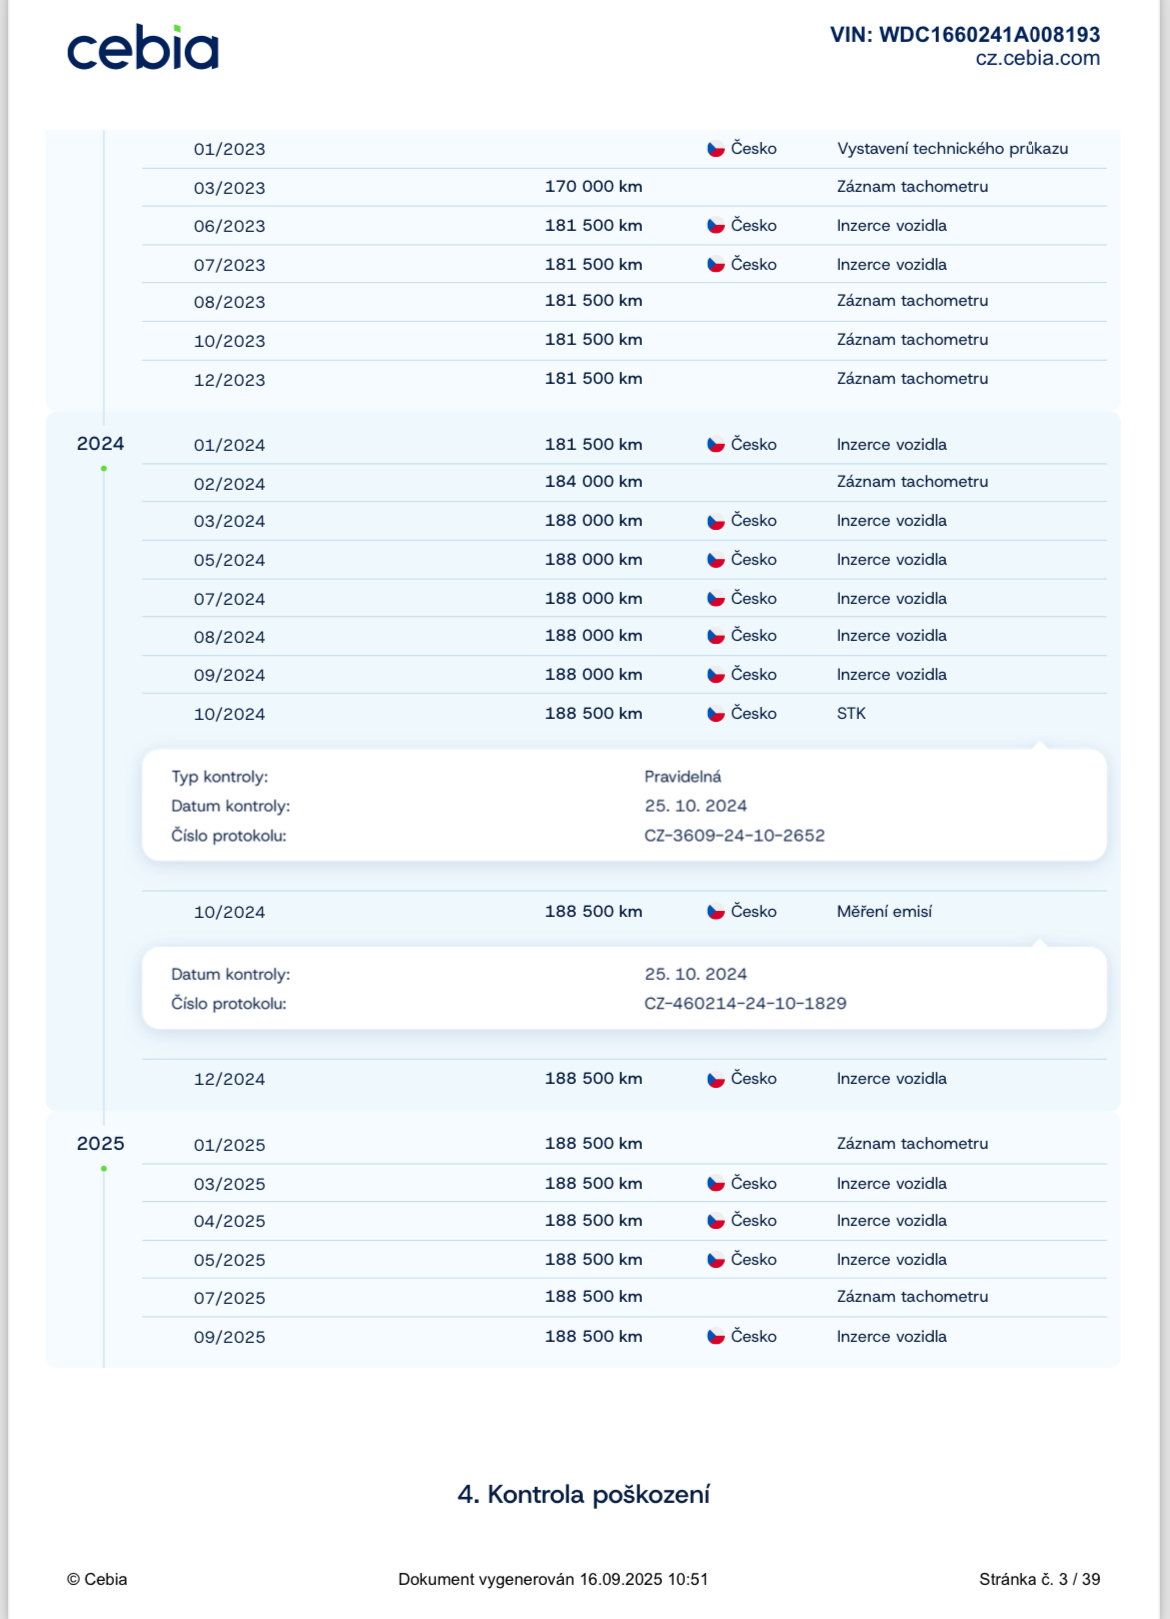Click the Cebia logo in the header
The width and height of the screenshot is (1170, 1619).
point(142,49)
